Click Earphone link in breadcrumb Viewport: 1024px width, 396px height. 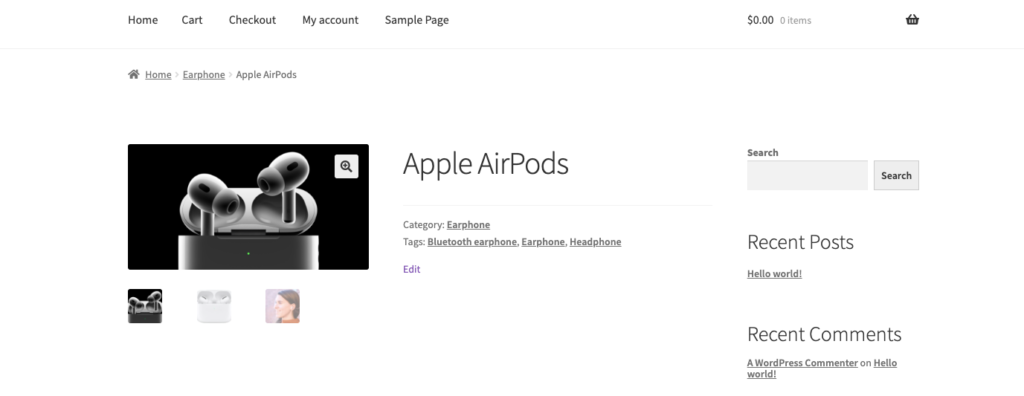click(x=204, y=74)
